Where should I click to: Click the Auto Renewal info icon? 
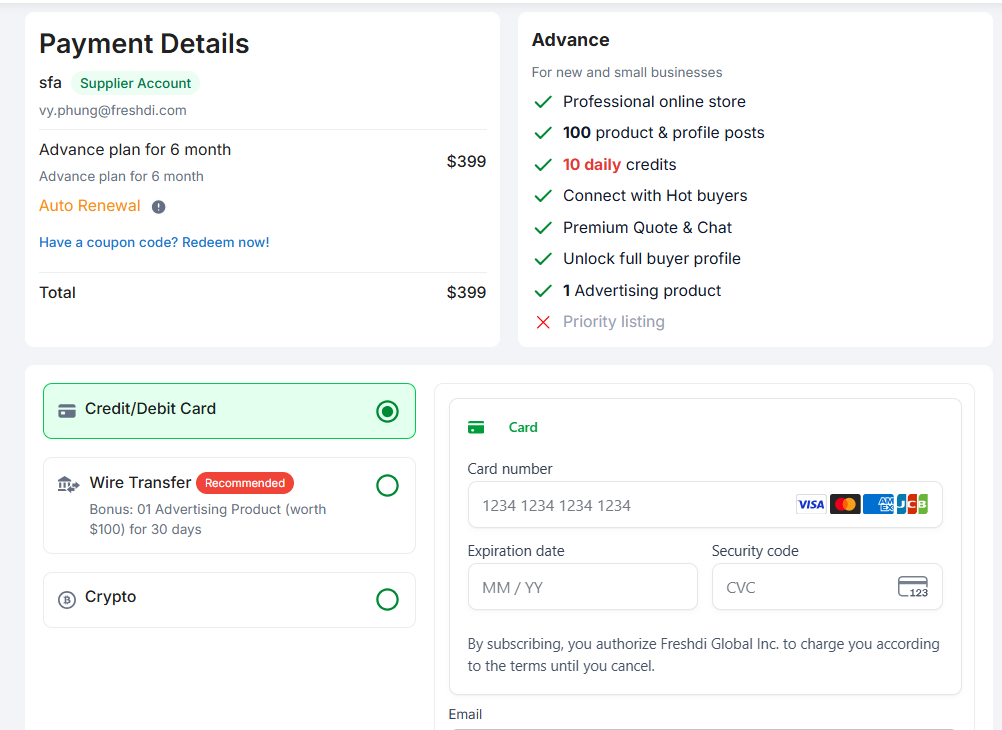tap(159, 207)
